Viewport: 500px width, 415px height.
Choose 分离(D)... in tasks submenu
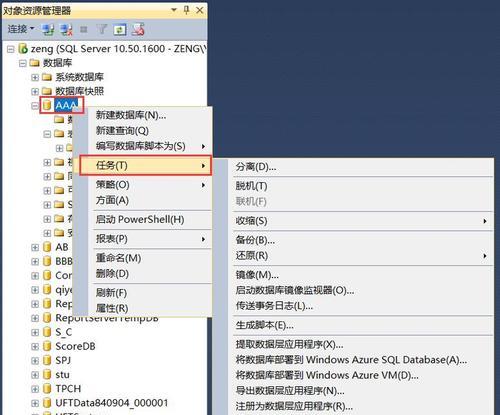[256, 167]
